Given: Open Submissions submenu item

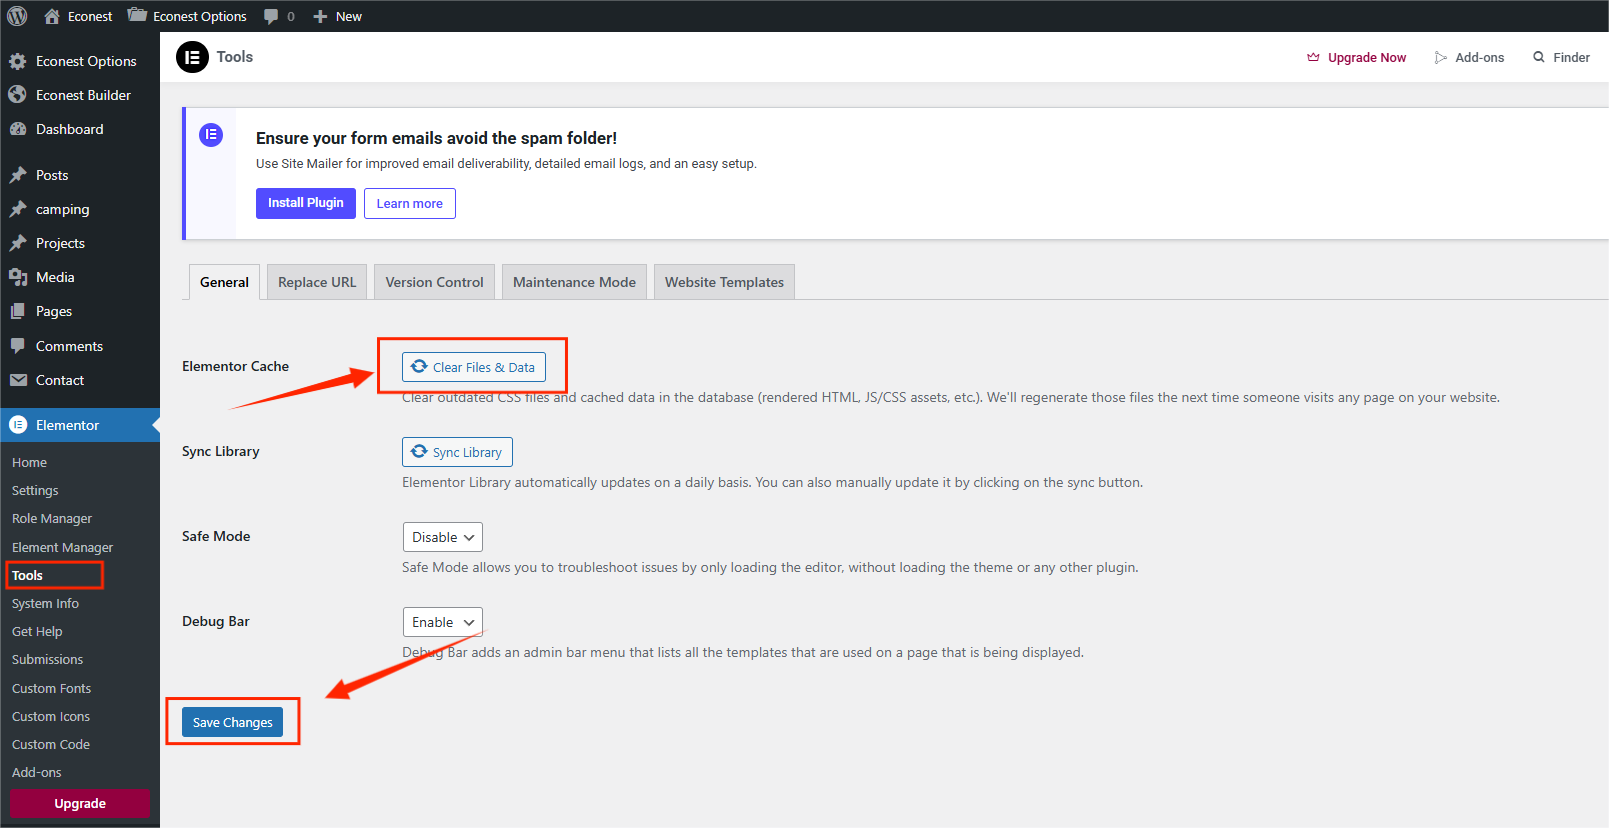Looking at the screenshot, I should pyautogui.click(x=47, y=659).
